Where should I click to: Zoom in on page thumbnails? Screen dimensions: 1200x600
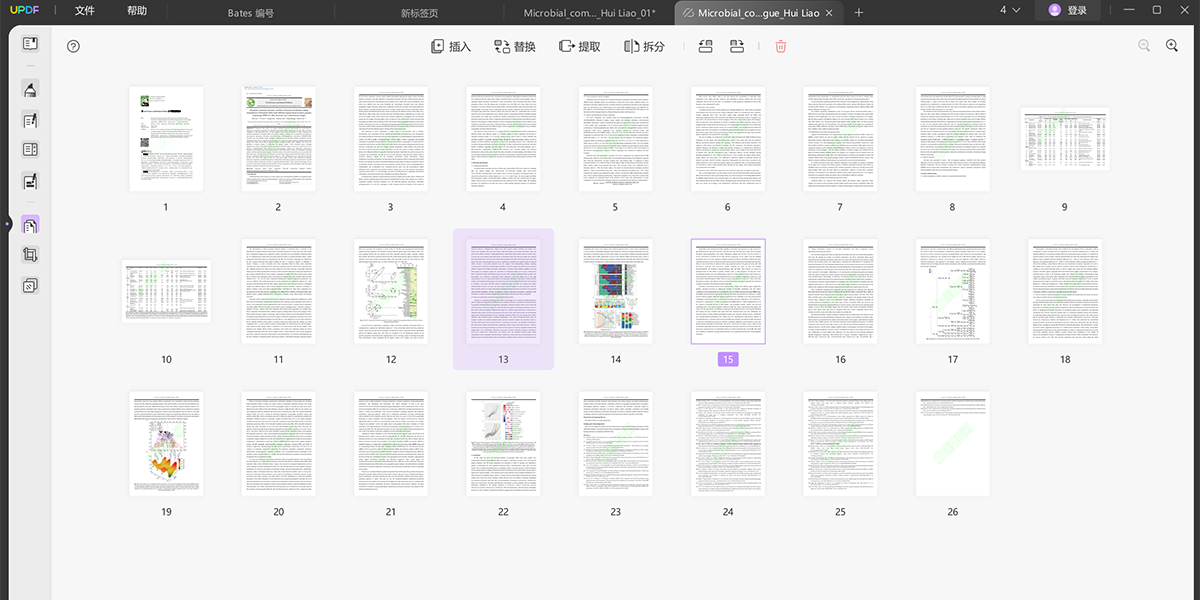point(1172,46)
